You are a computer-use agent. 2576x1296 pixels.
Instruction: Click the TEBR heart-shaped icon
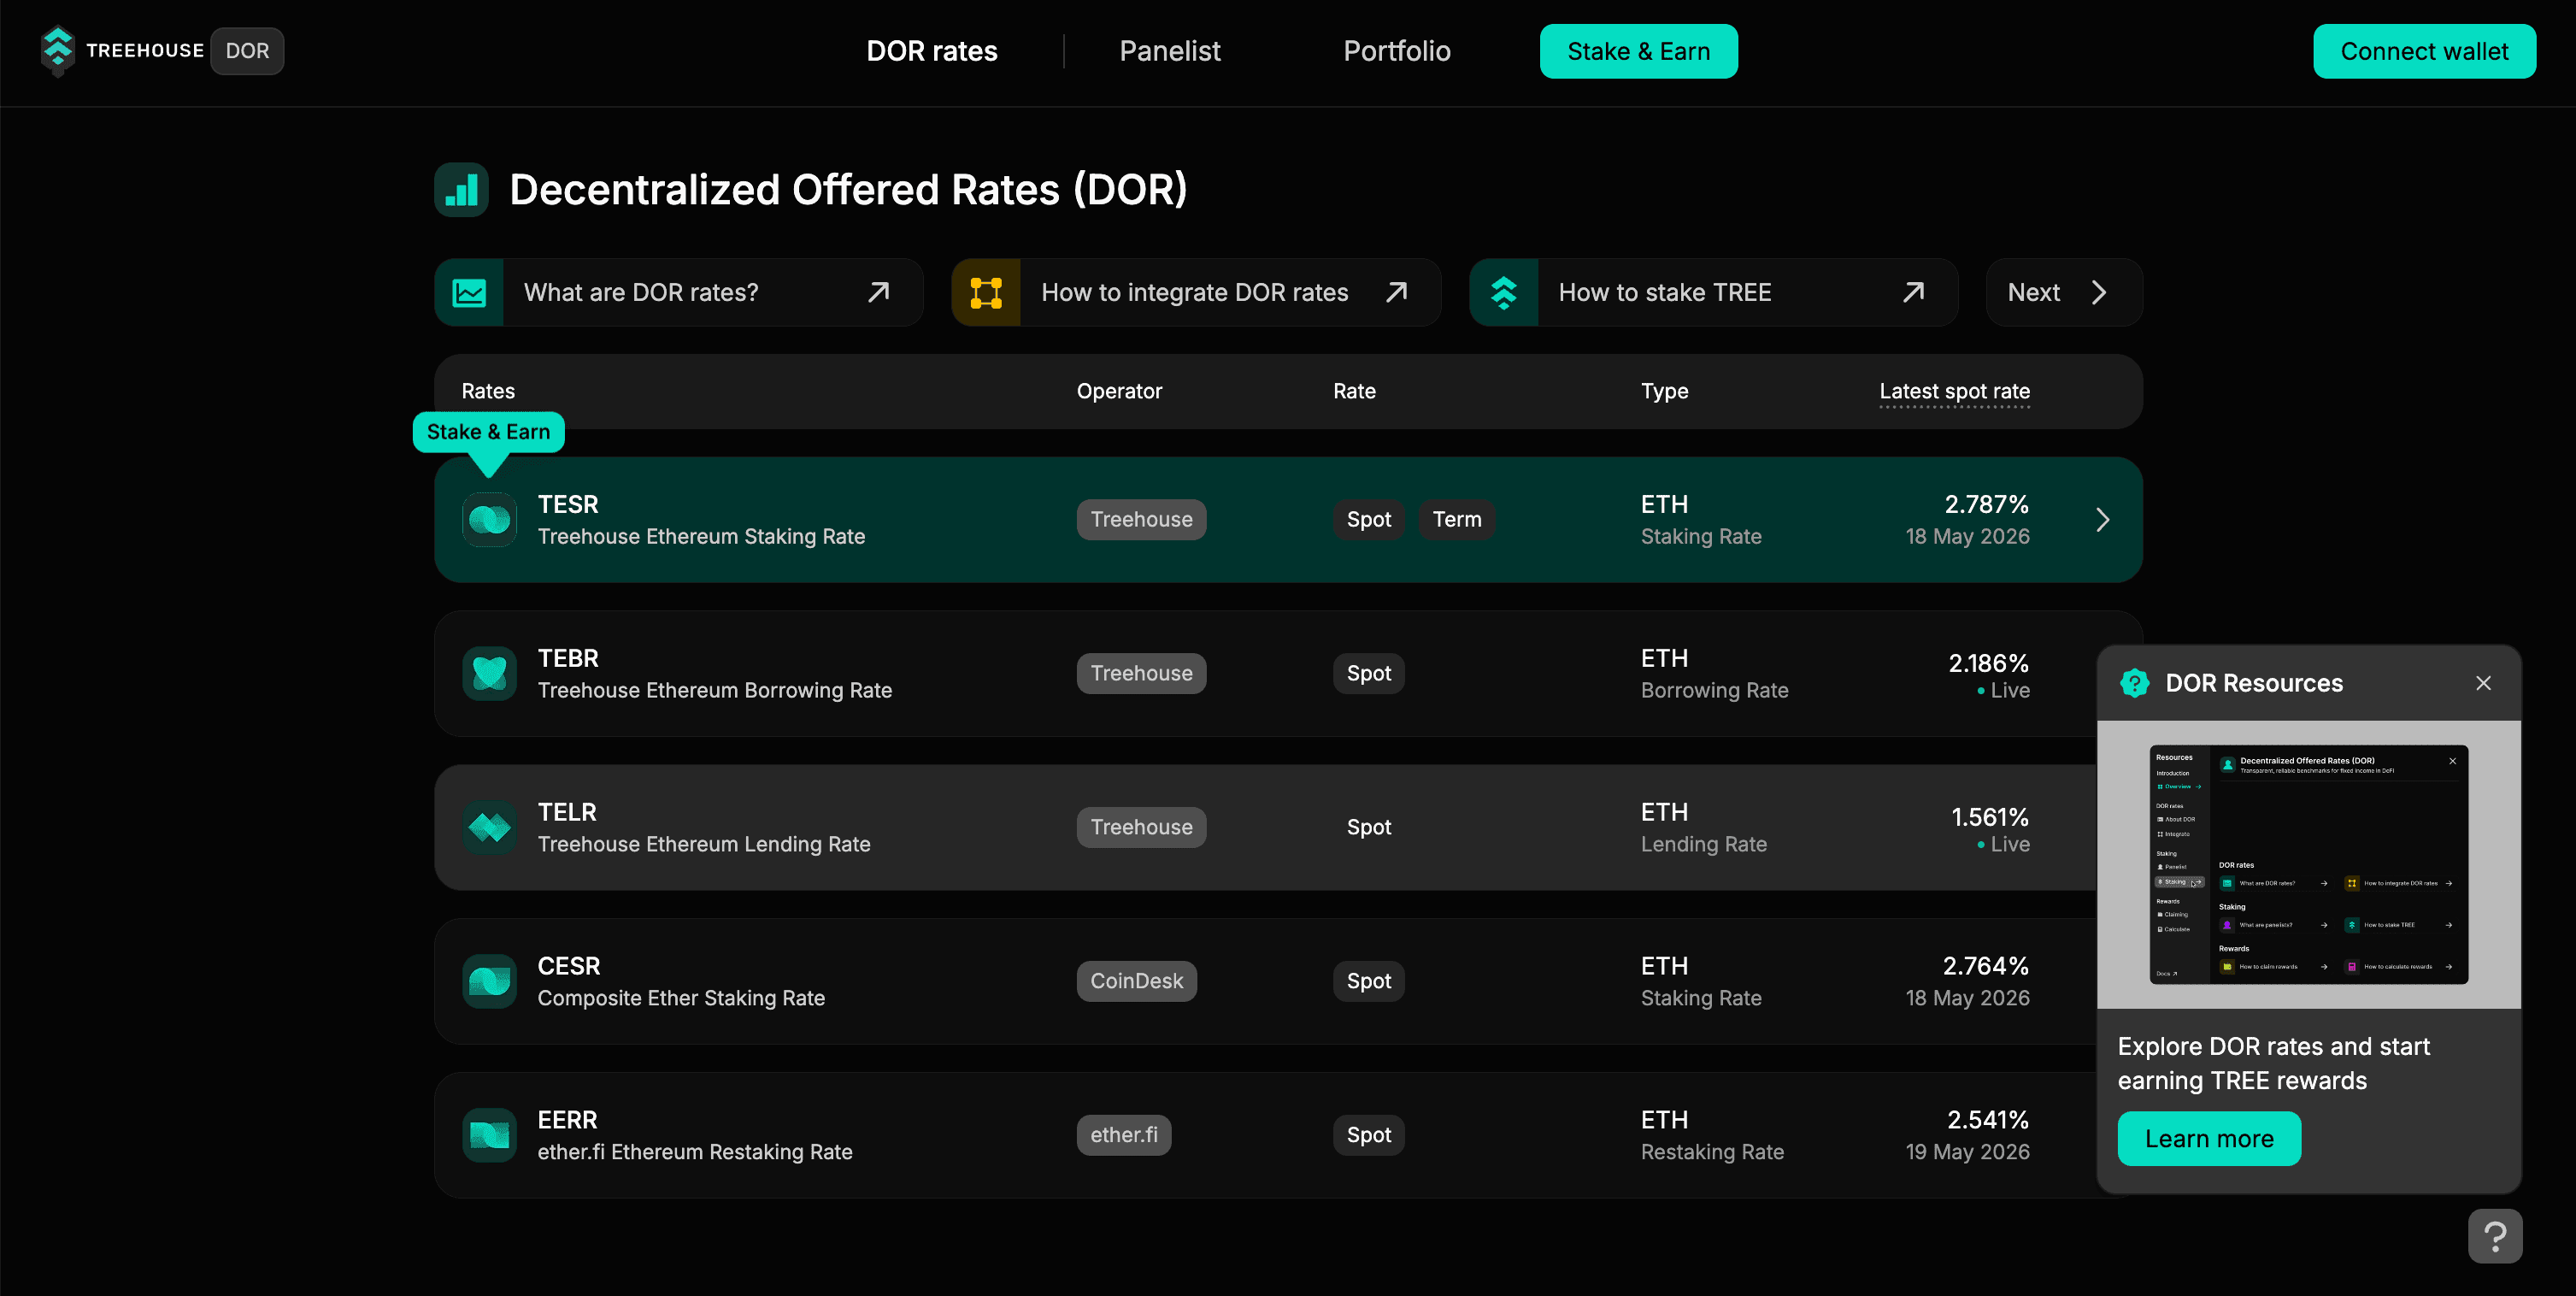[489, 674]
